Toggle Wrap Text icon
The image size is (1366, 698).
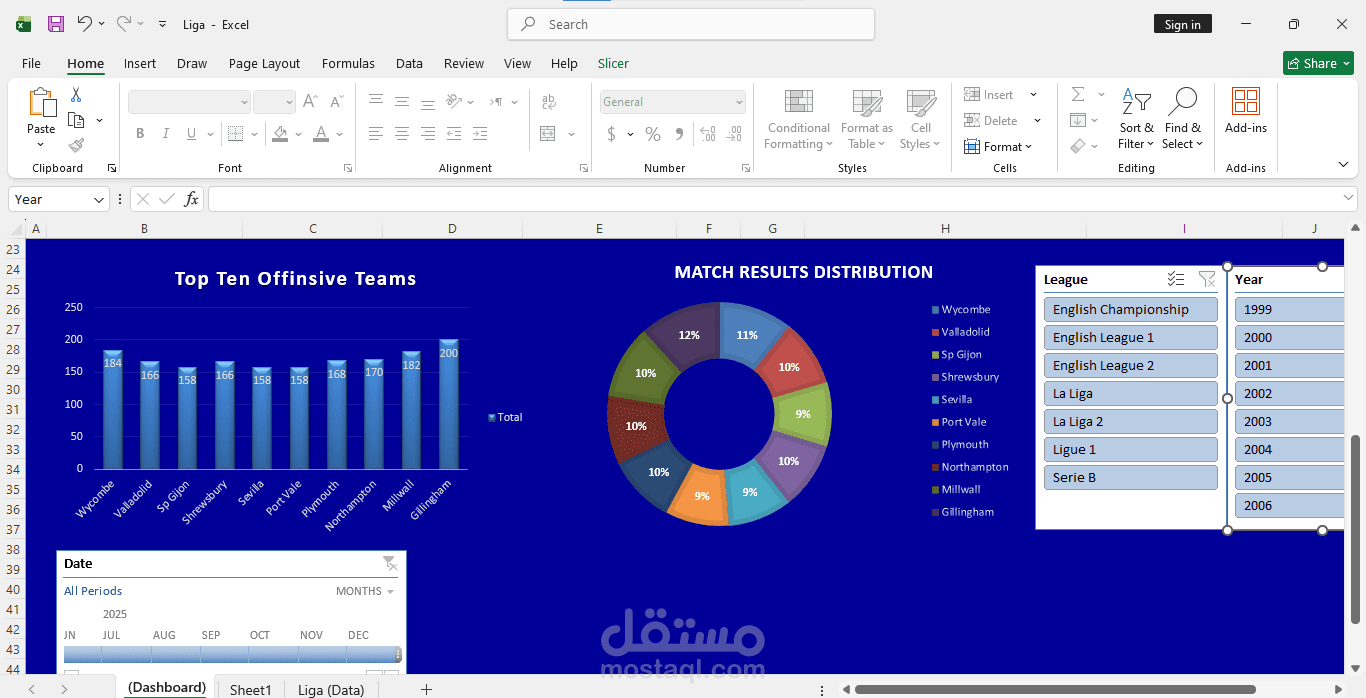click(x=548, y=102)
